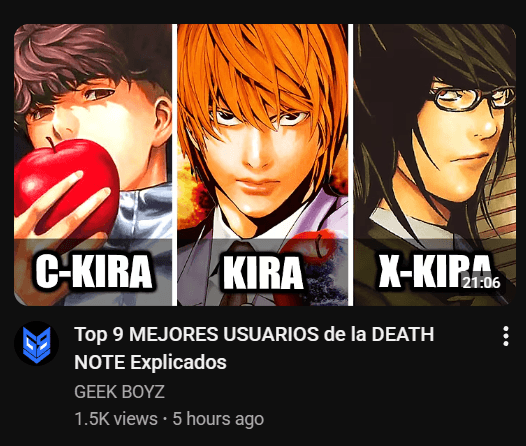Click the video title Top 9 MEJORES USUARIOS
Viewport: 526px width, 446px height.
click(254, 348)
